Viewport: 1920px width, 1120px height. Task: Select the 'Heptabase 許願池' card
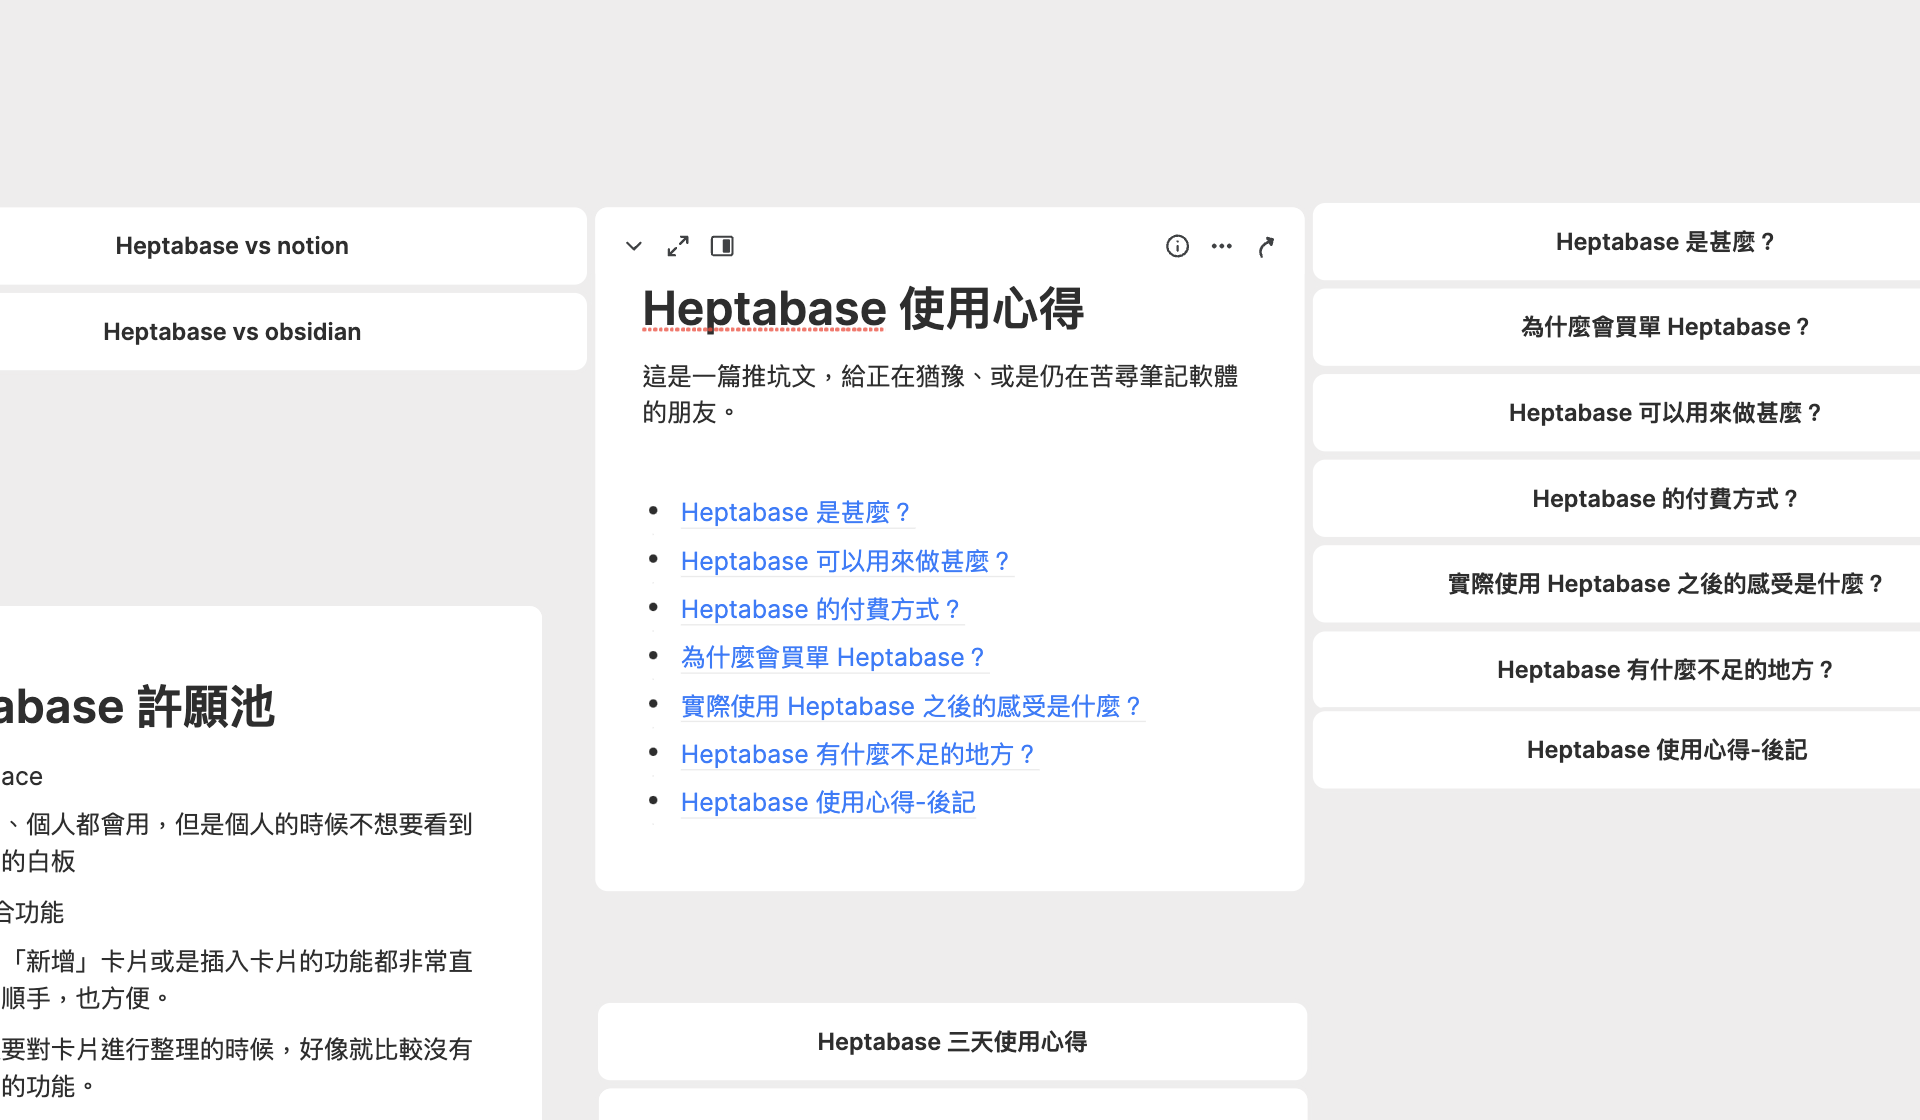point(200,707)
